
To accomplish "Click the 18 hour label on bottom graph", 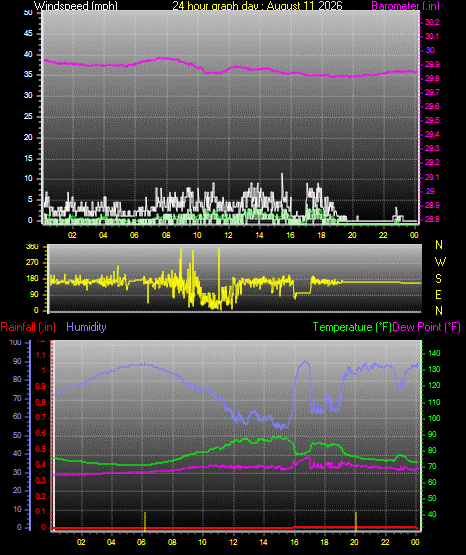I will [324, 542].
